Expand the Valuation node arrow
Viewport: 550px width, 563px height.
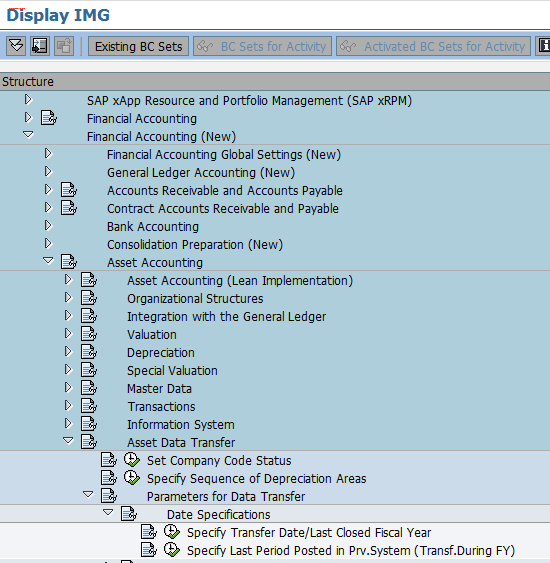coord(68,334)
